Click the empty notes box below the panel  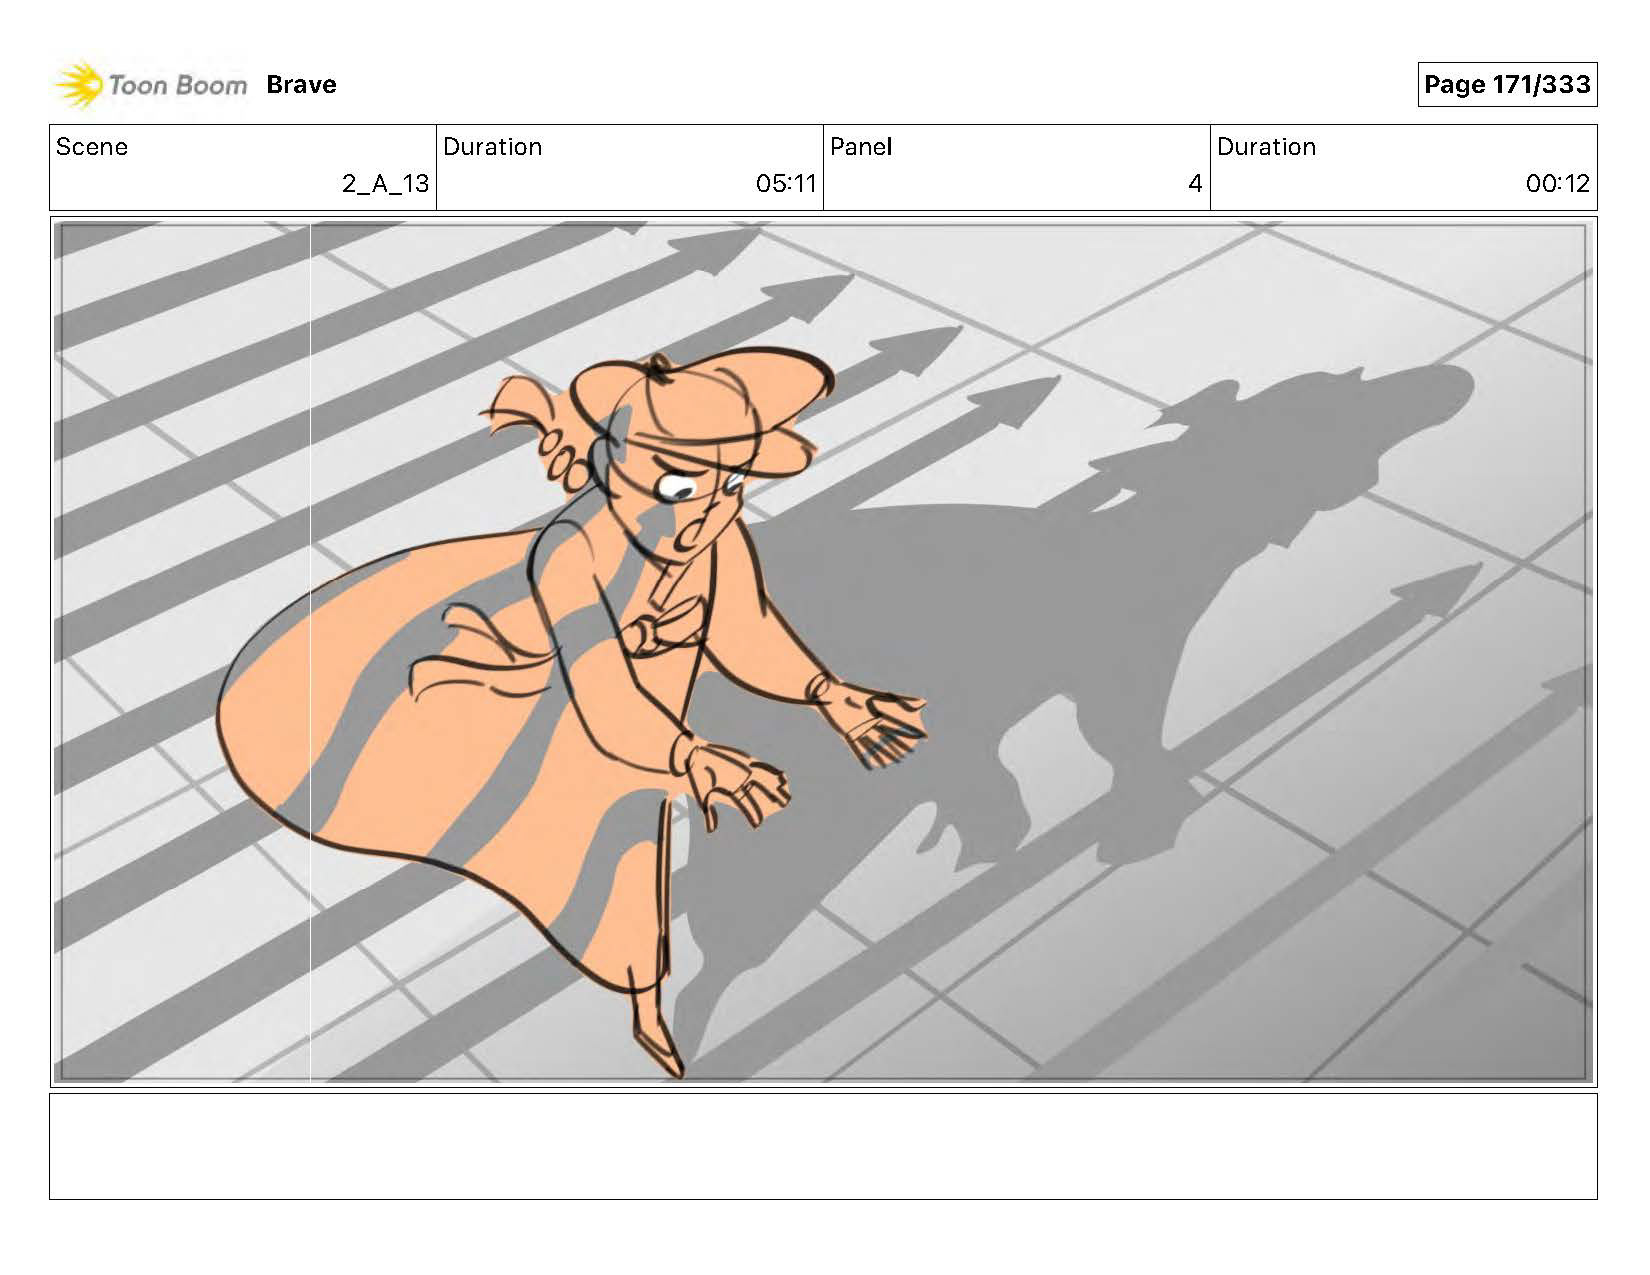(823, 1146)
